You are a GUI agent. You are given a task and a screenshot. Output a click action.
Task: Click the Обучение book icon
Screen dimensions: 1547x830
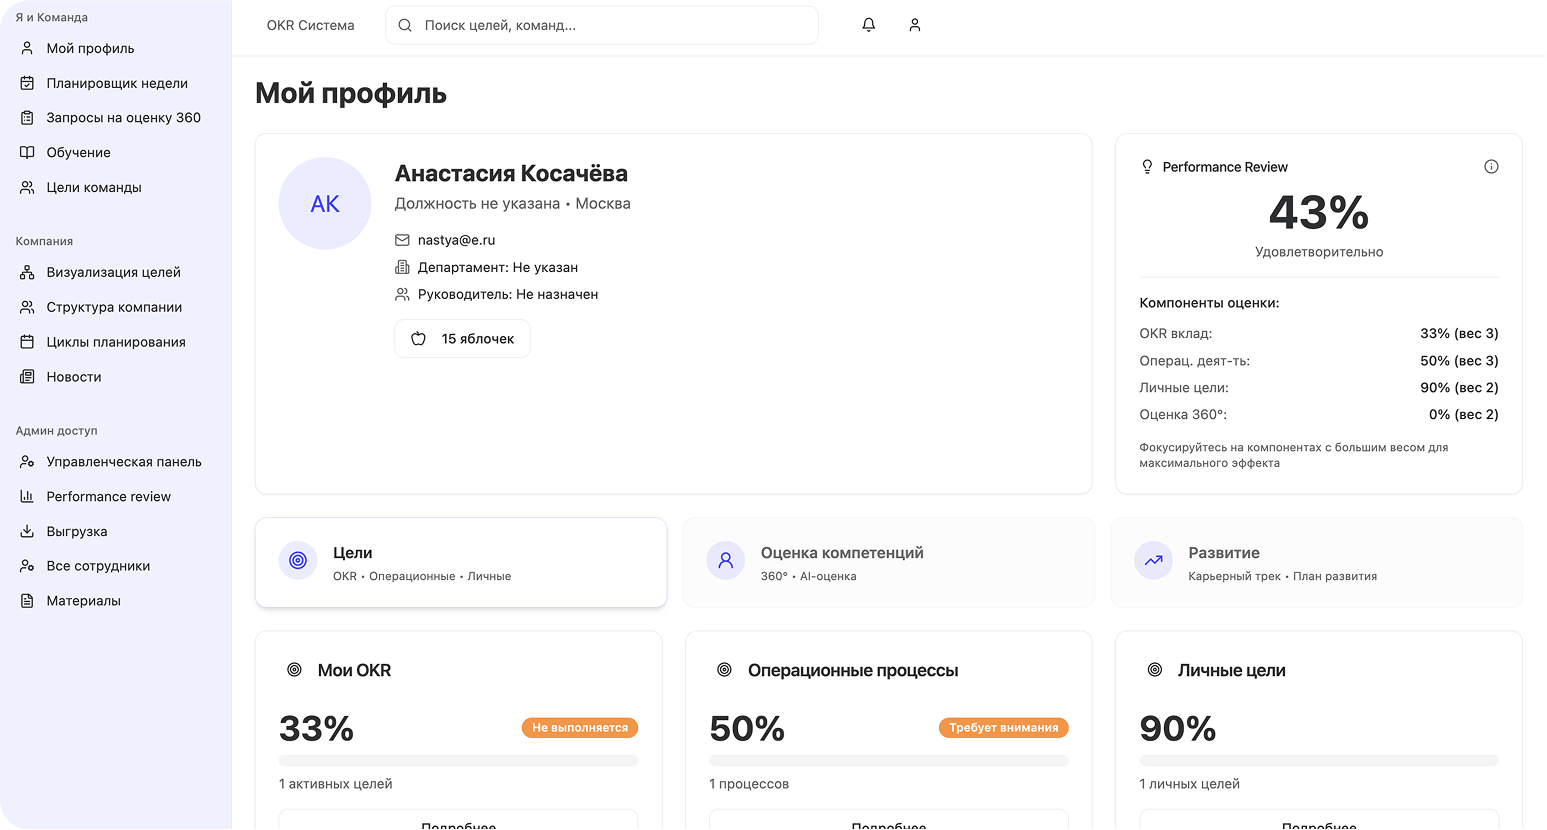(27, 152)
